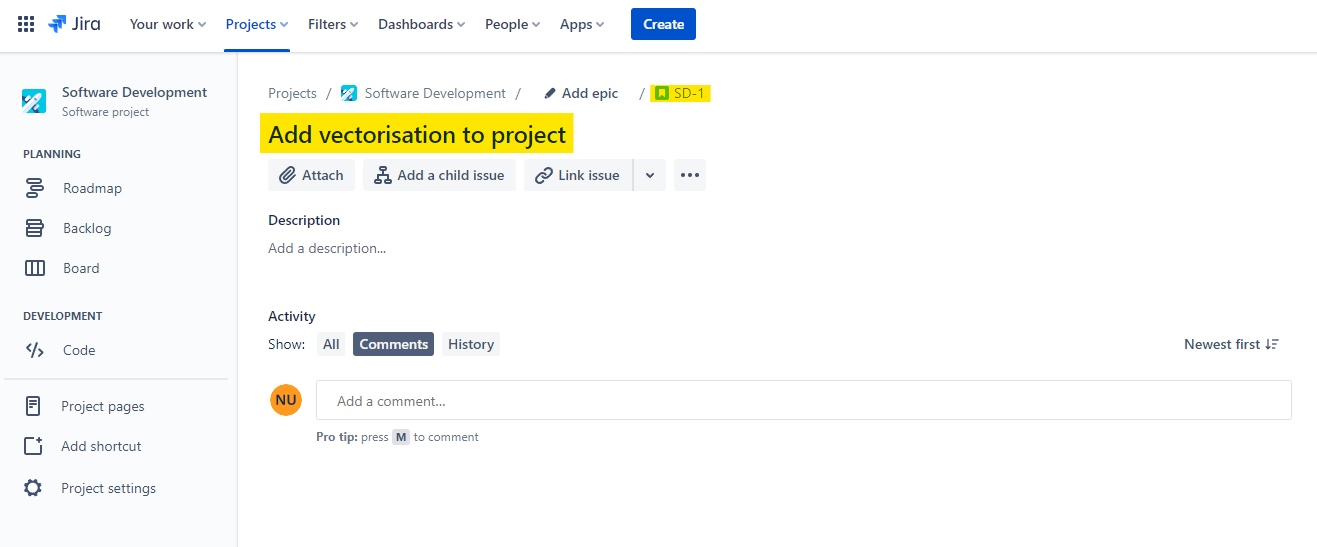Open the three-dots more actions menu
The height and width of the screenshot is (547, 1317).
tap(690, 175)
